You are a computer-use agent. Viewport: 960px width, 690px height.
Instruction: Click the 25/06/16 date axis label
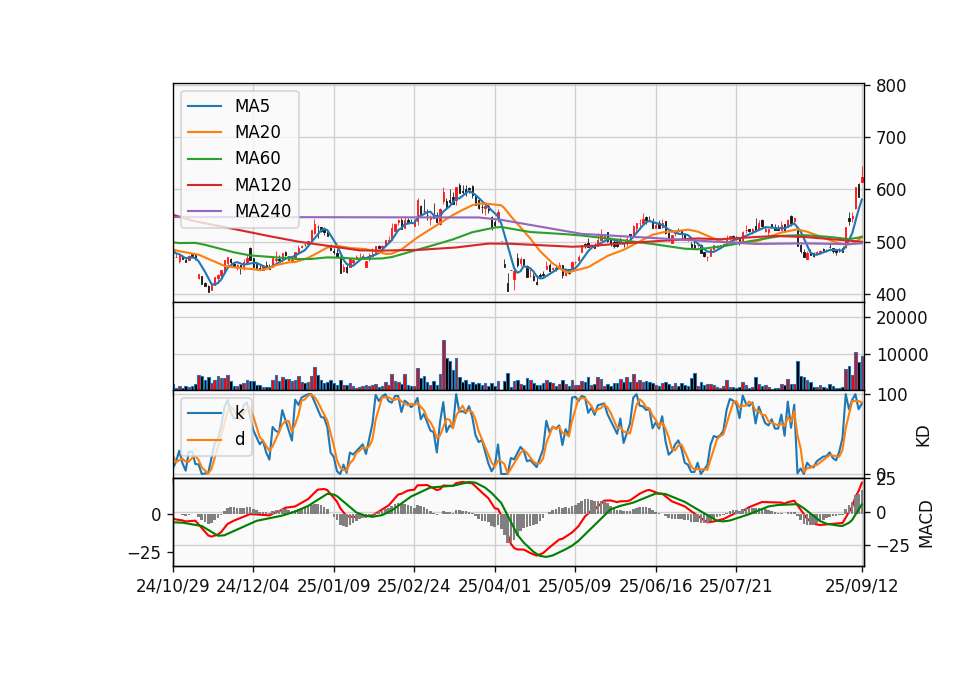click(x=656, y=587)
